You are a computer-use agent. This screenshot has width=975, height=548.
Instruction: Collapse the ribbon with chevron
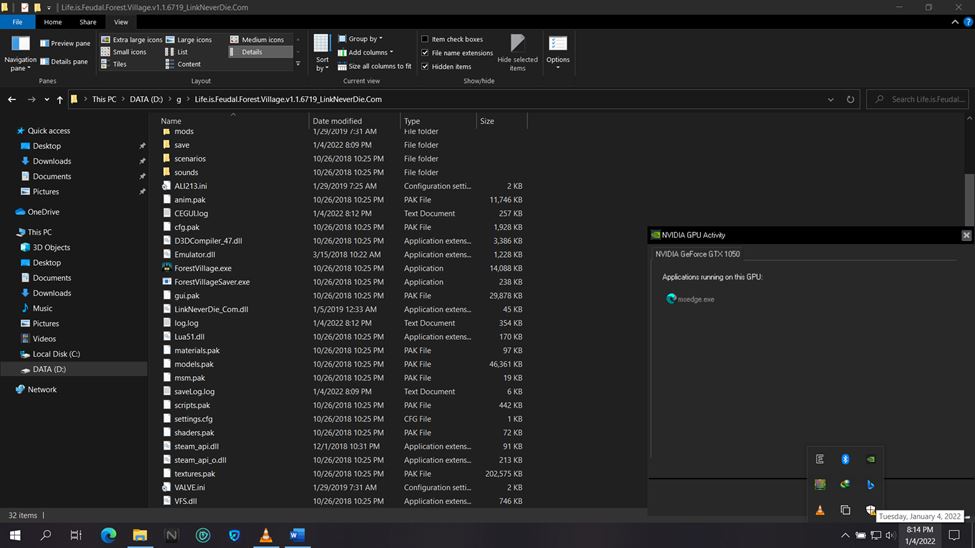point(954,22)
